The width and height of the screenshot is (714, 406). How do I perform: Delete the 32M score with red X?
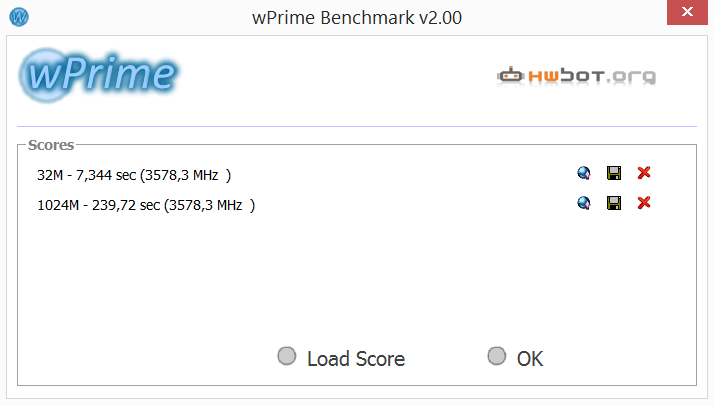click(x=644, y=173)
